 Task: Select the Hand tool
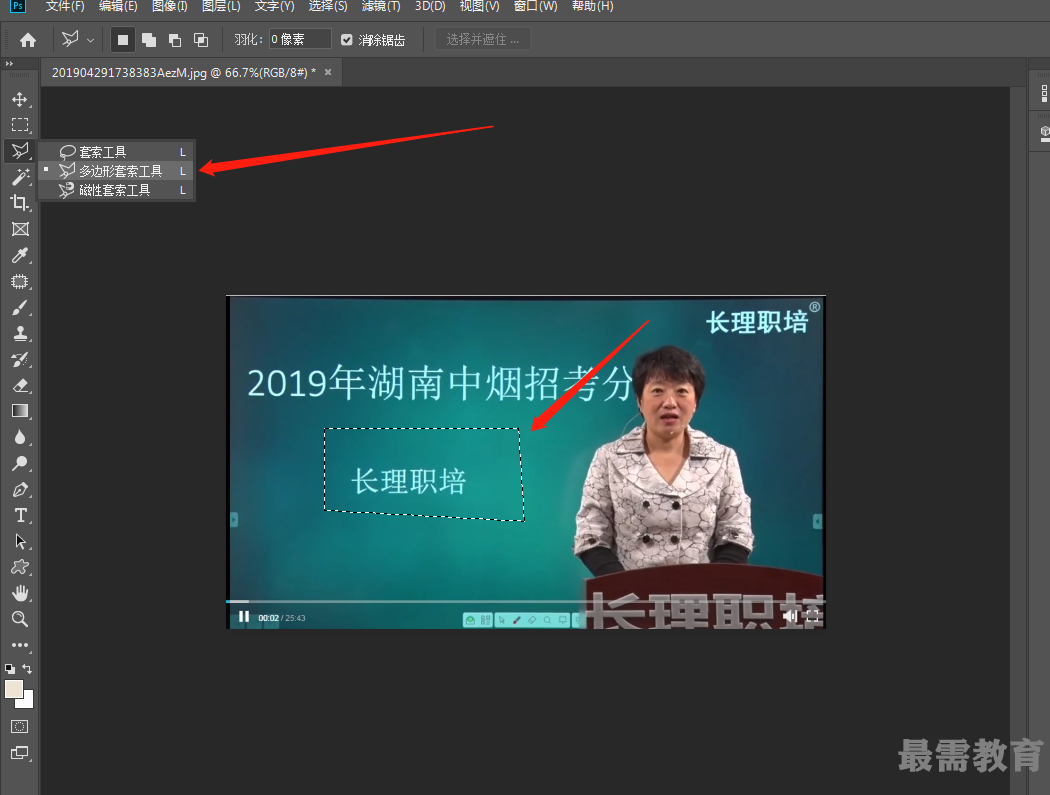tap(19, 593)
